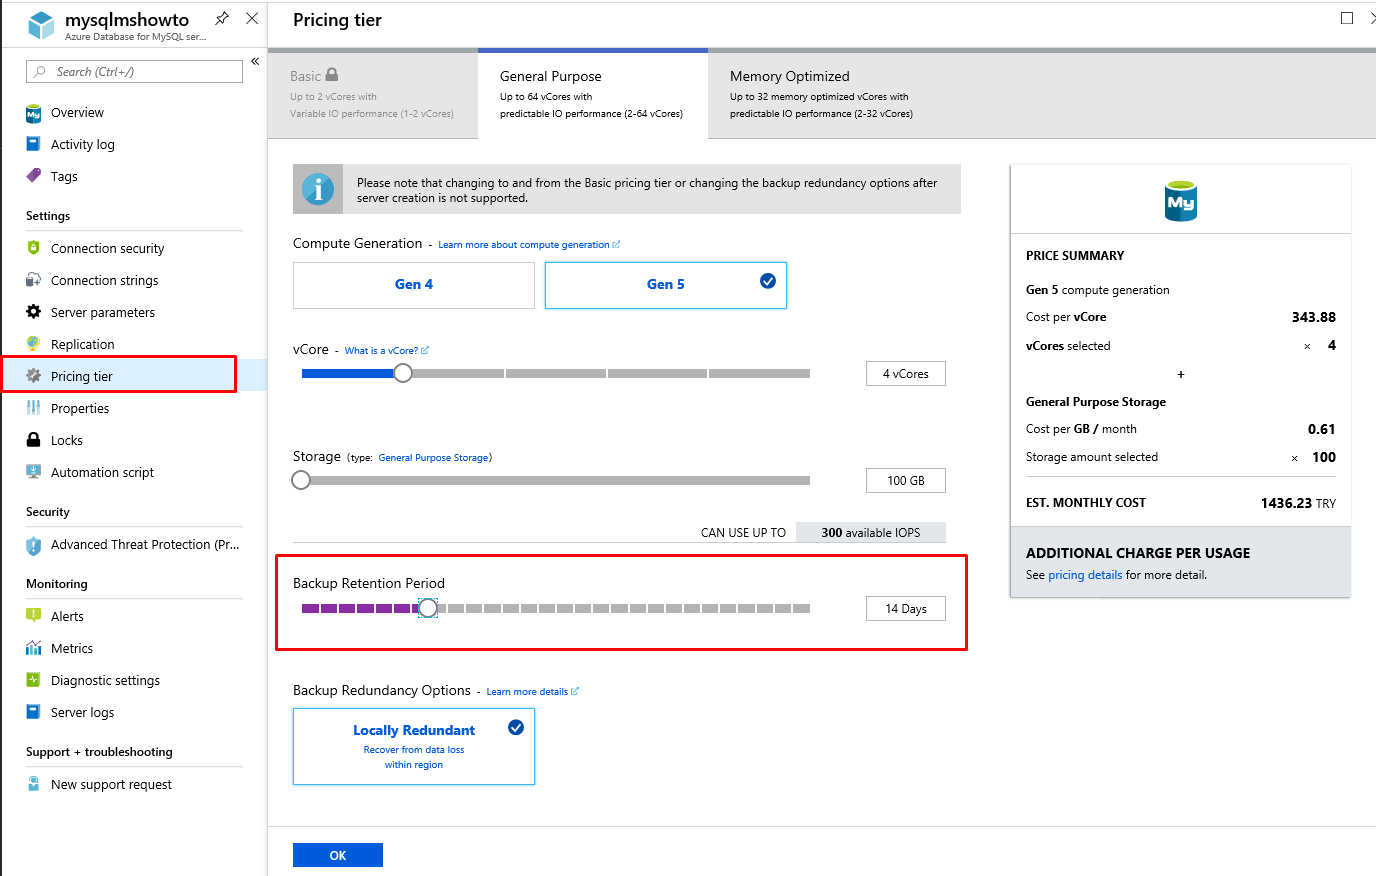
Task: Open General Purpose Storage type link
Action: 434,458
